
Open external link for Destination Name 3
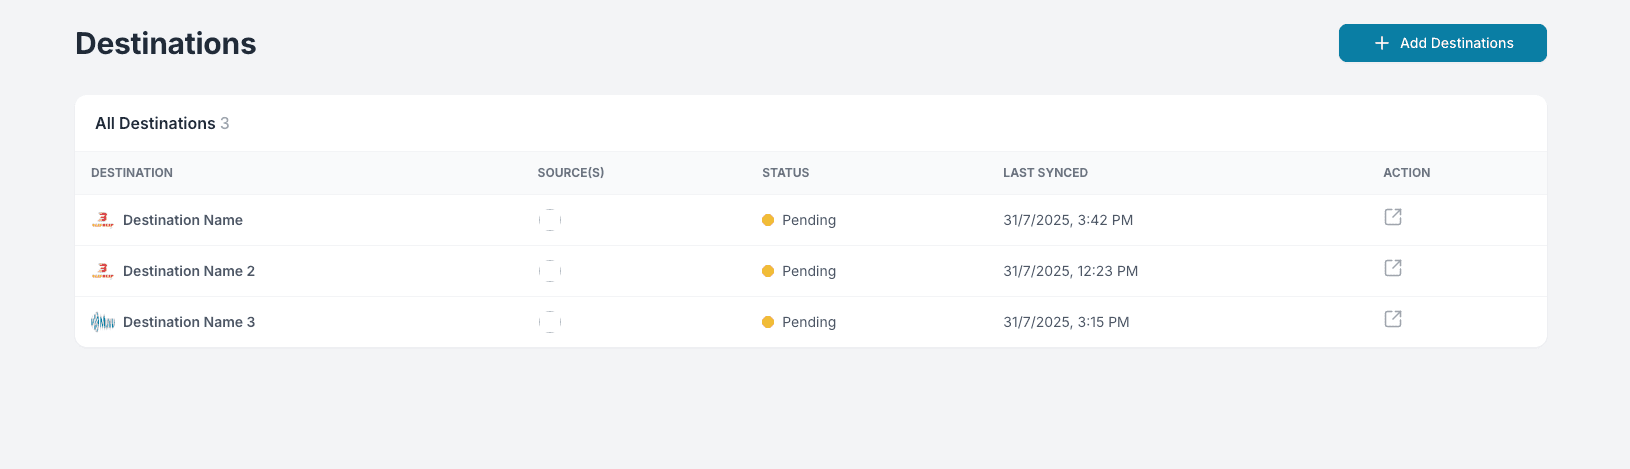1392,319
